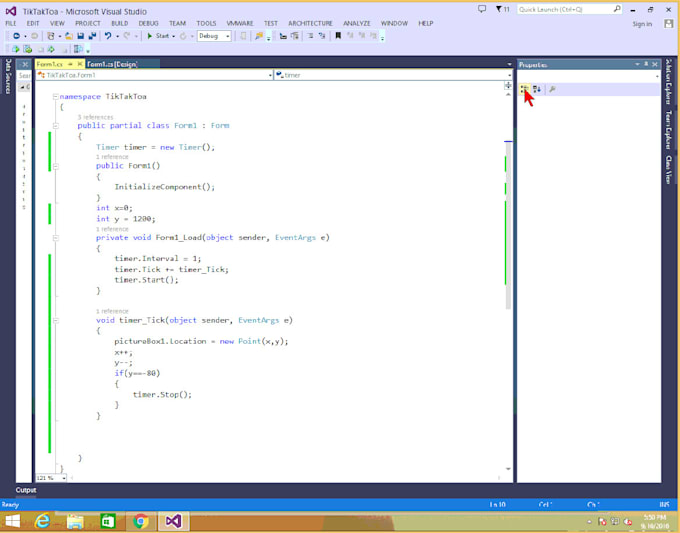
Task: Open the PROJECT menu
Action: 88,23
